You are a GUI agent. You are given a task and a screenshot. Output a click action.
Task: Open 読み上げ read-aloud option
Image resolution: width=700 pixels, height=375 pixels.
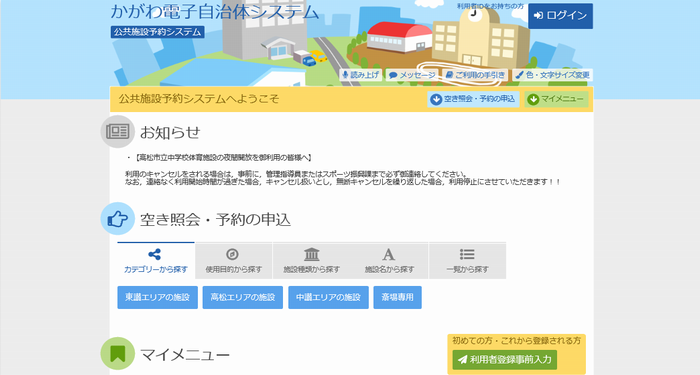[x=360, y=75]
